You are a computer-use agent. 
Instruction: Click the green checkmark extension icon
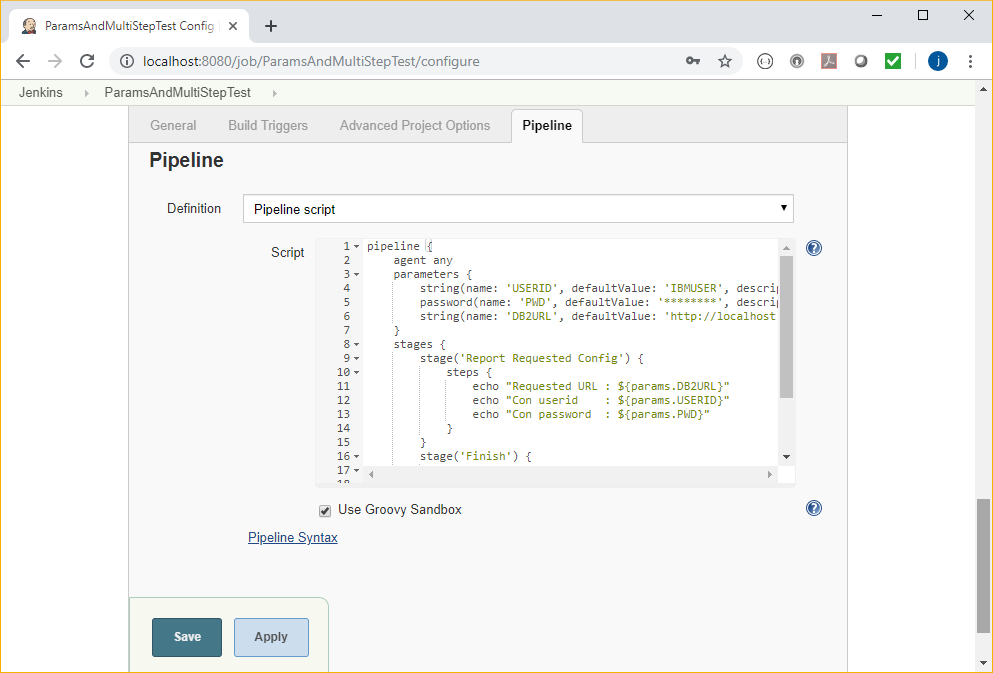893,61
